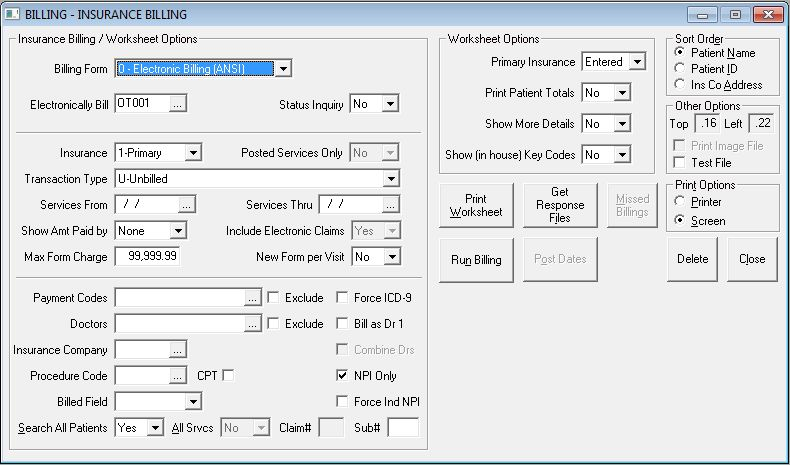Image resolution: width=790 pixels, height=465 pixels.
Task: Uncheck NPI Only checkbox
Action: 342,375
